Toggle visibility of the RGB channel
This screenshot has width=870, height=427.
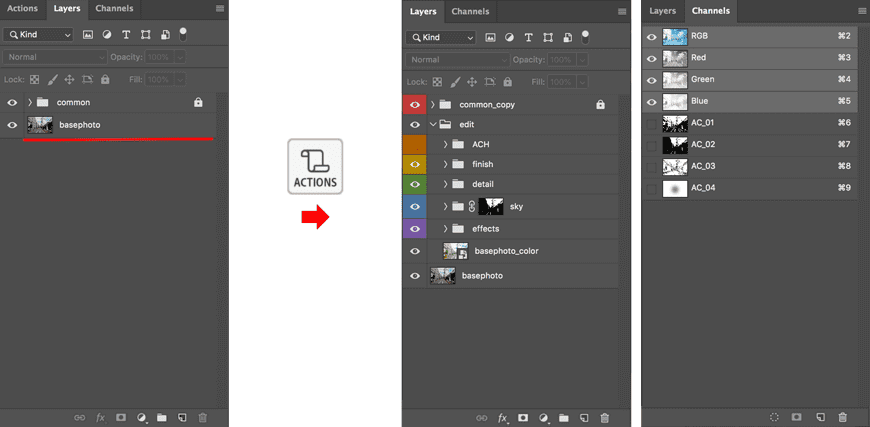[x=652, y=35]
